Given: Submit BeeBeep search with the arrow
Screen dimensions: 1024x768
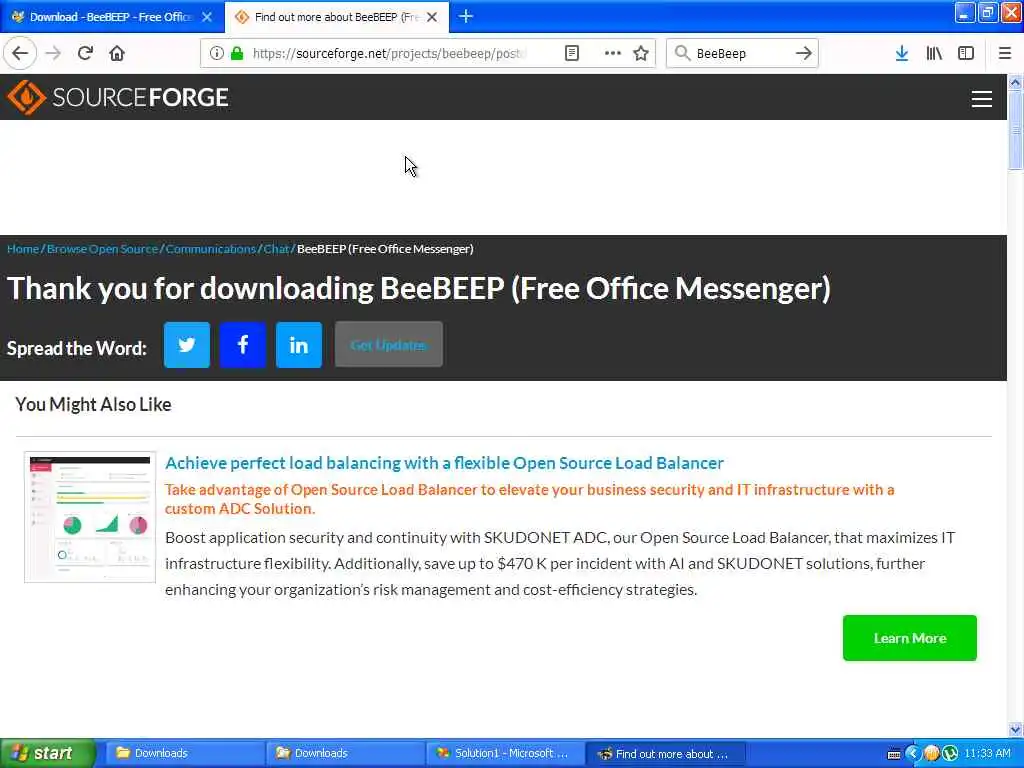Looking at the screenshot, I should [x=804, y=53].
